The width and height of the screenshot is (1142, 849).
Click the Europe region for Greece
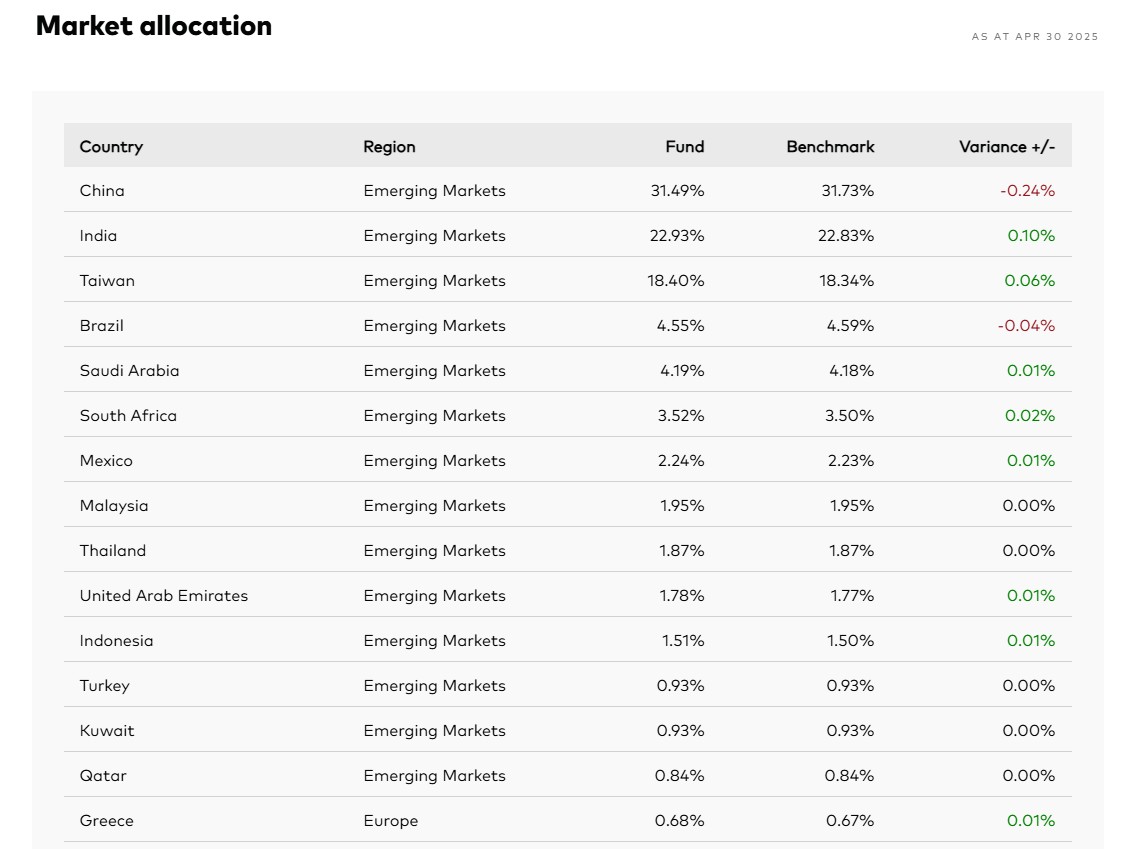point(390,821)
